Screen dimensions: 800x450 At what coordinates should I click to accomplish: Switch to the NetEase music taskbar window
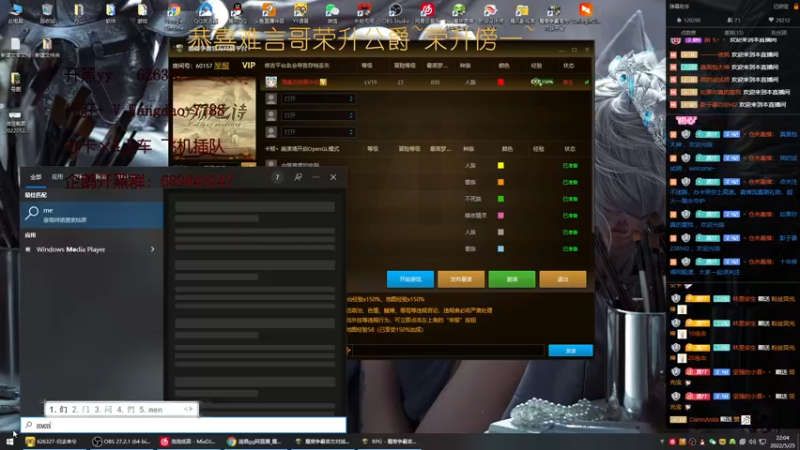pos(187,441)
